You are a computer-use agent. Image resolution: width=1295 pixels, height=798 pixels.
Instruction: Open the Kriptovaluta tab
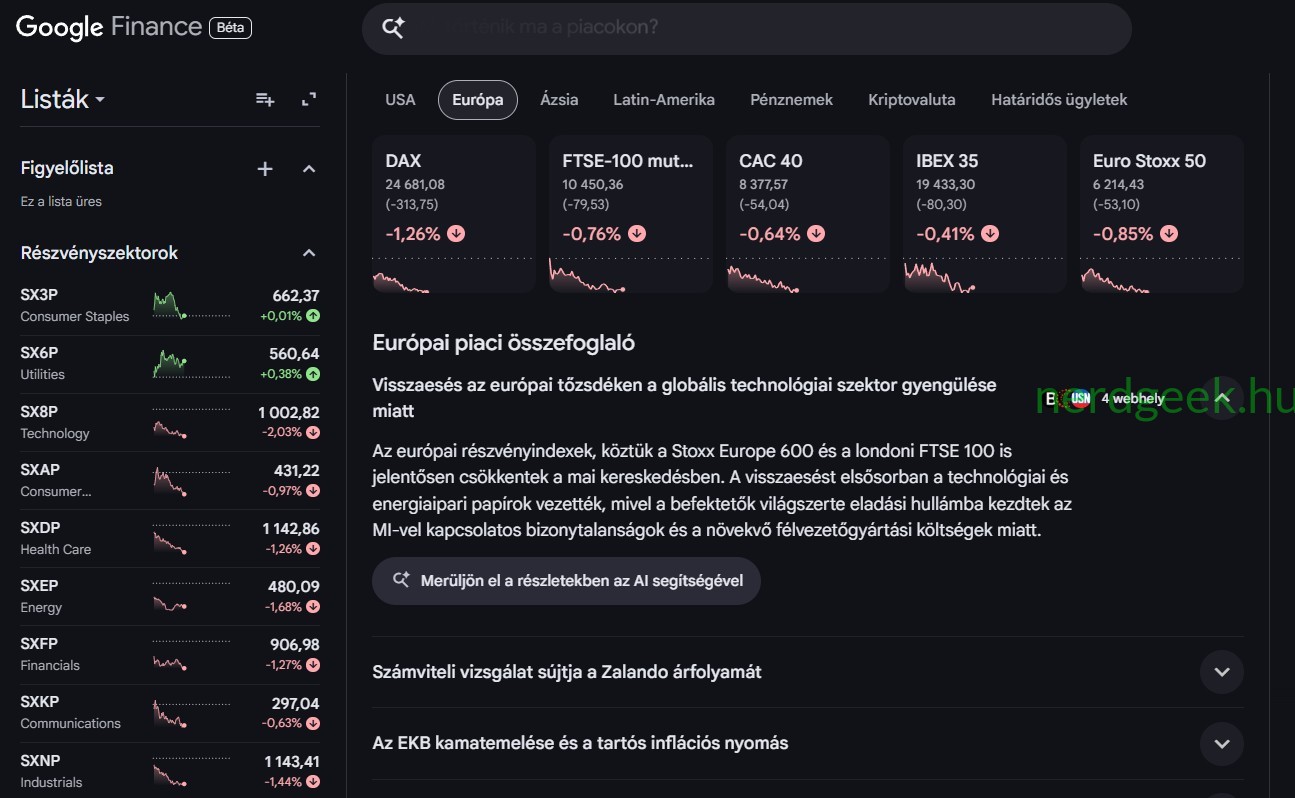(x=912, y=100)
